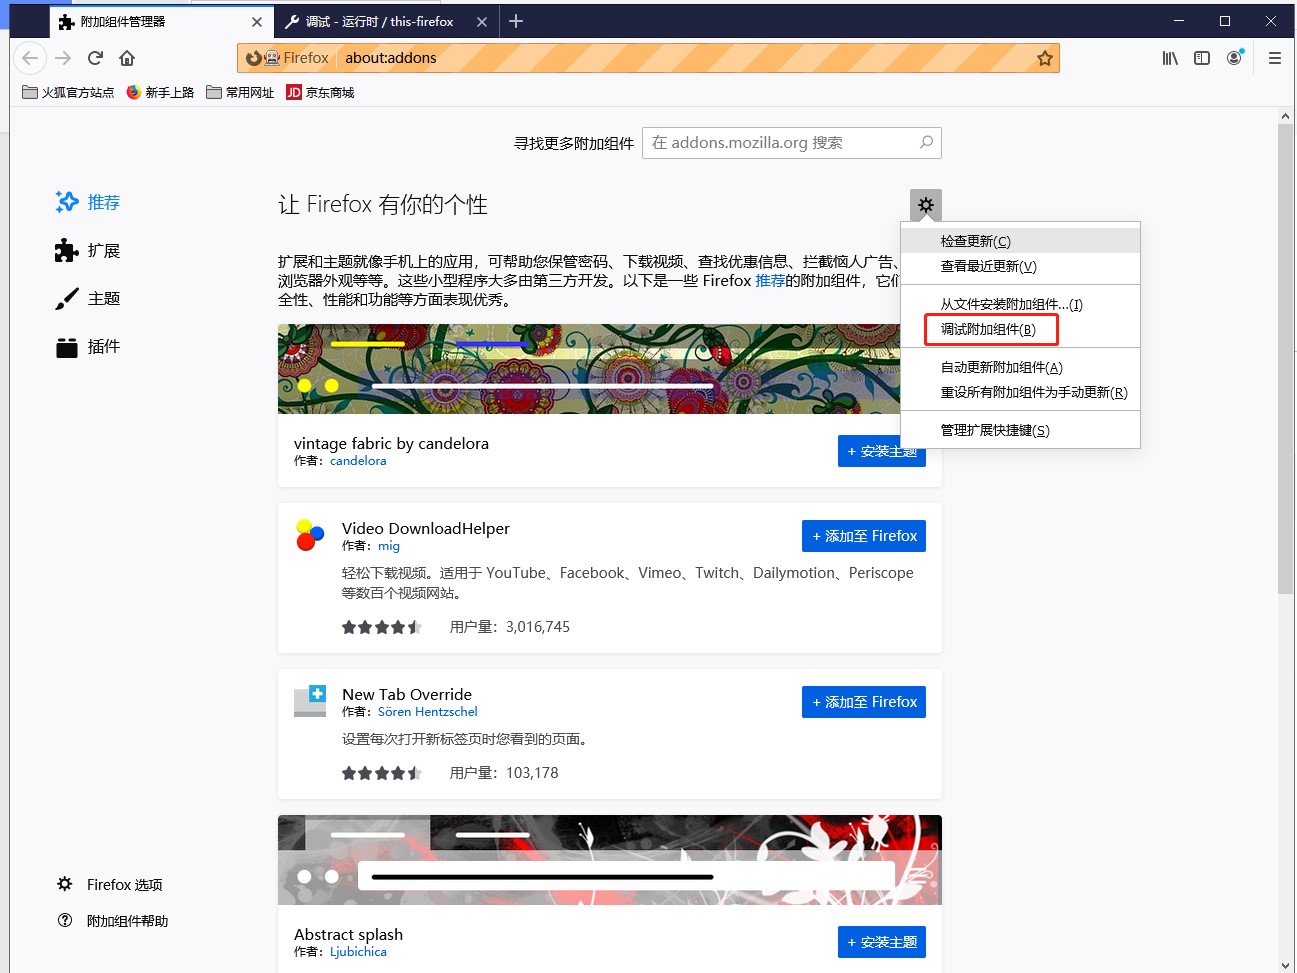1297x973 pixels.
Task: Click the Firefox identity icon in address bar
Action: pyautogui.click(x=287, y=58)
